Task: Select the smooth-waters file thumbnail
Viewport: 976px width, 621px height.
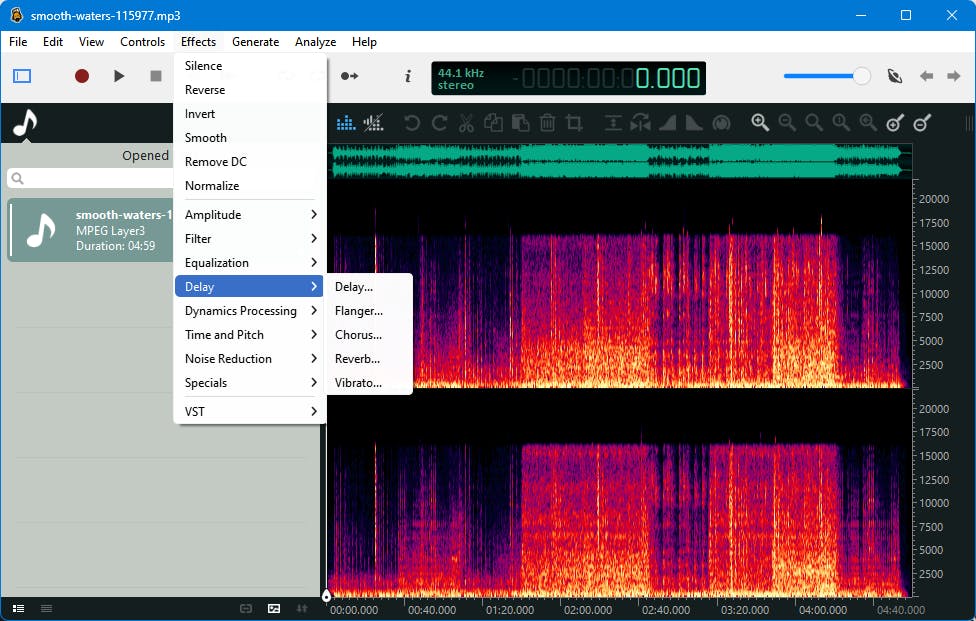Action: tap(40, 230)
